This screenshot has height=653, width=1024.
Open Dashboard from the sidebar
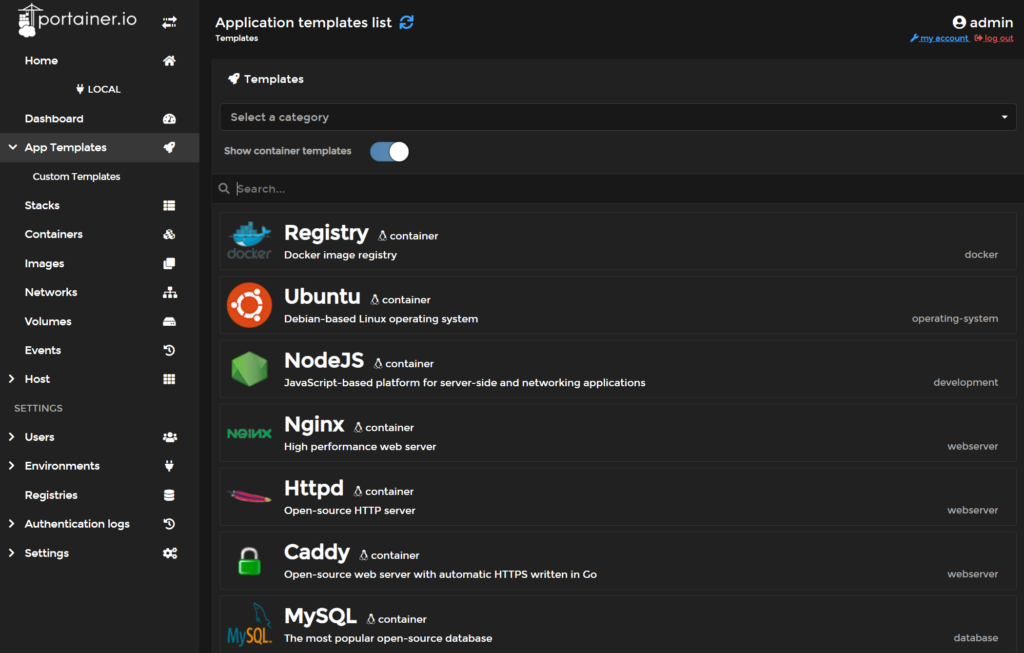pos(54,119)
